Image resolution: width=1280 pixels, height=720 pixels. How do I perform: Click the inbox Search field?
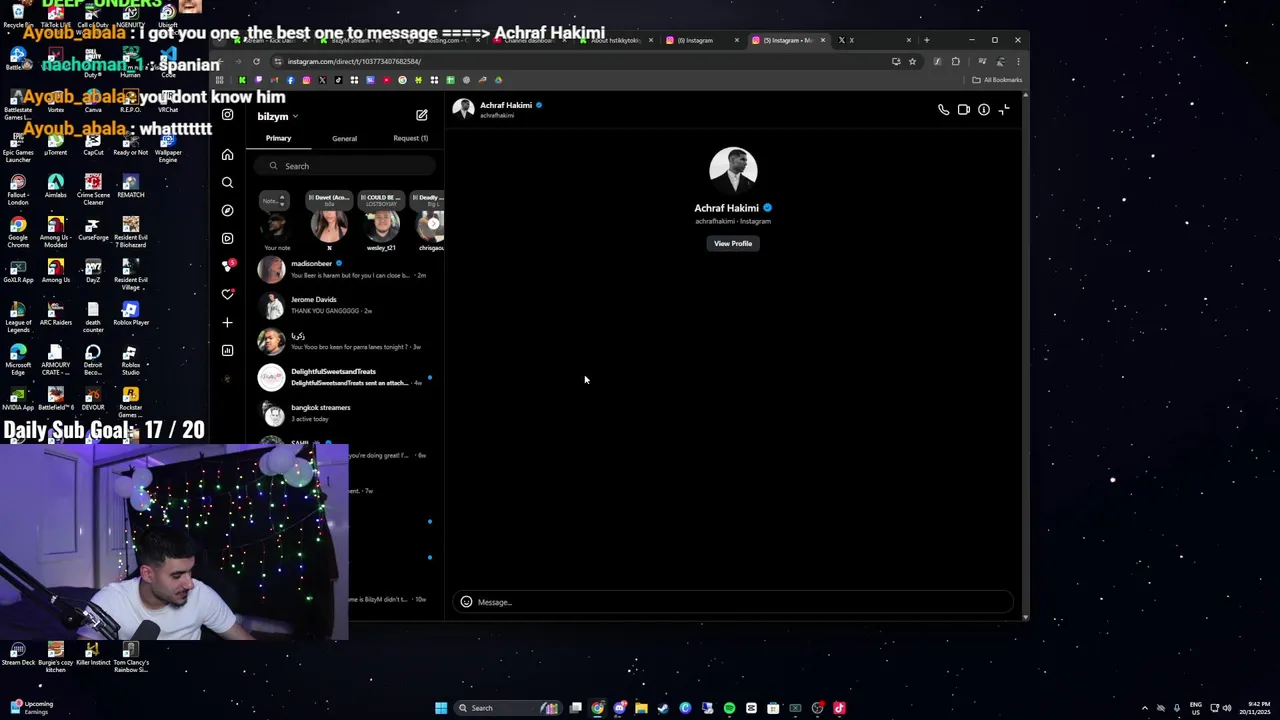[345, 166]
